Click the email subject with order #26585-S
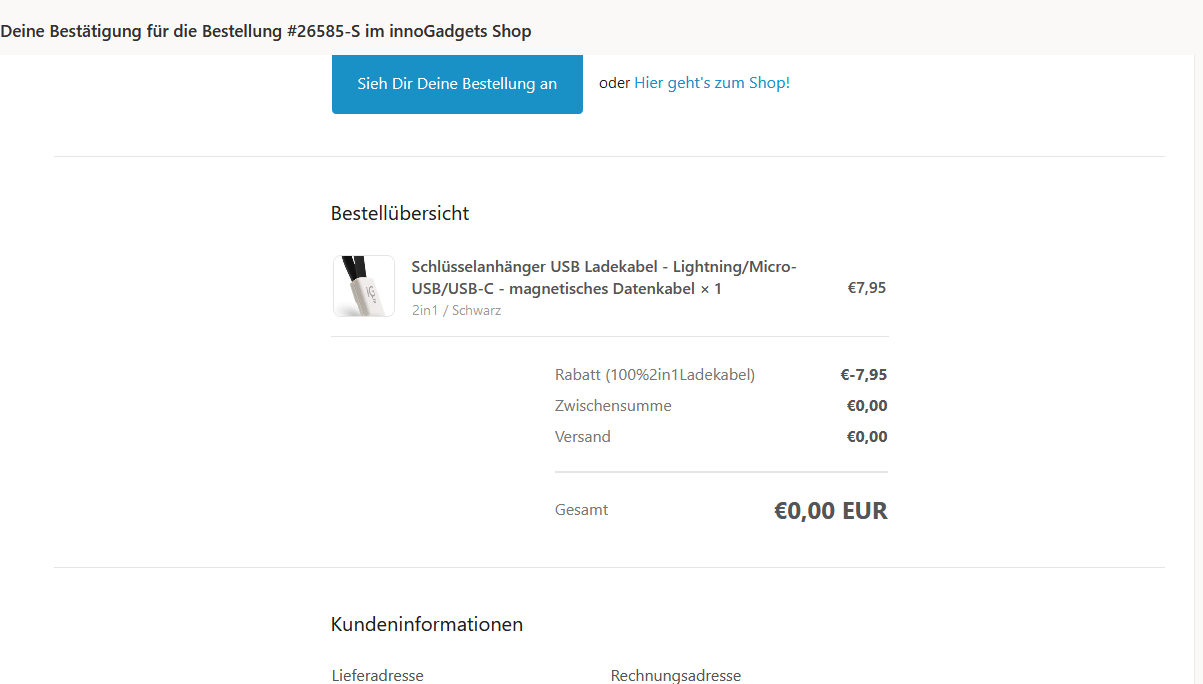The height and width of the screenshot is (684, 1203). [266, 31]
